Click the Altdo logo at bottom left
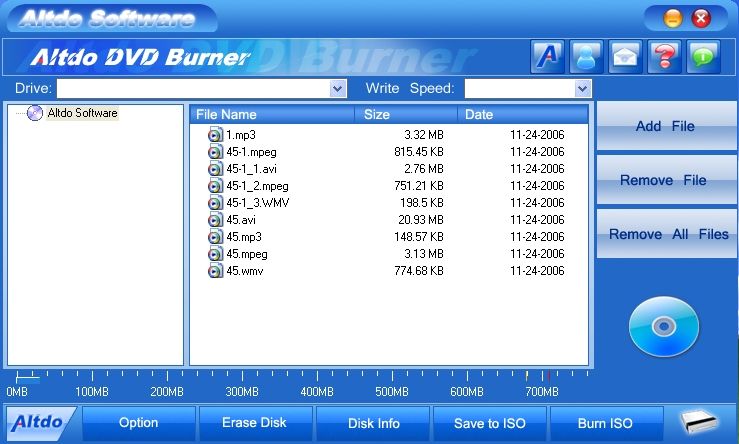 pyautogui.click(x=41, y=423)
